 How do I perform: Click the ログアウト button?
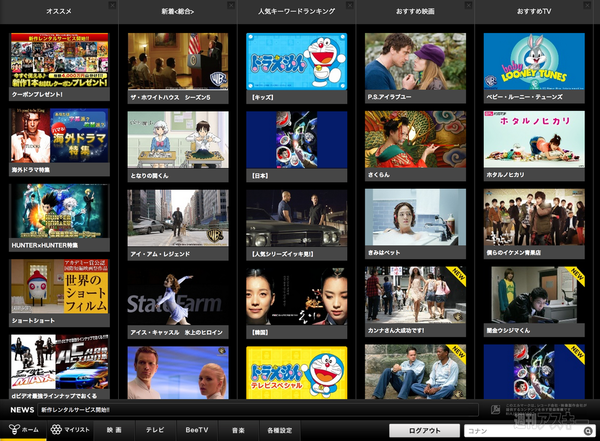click(x=424, y=431)
